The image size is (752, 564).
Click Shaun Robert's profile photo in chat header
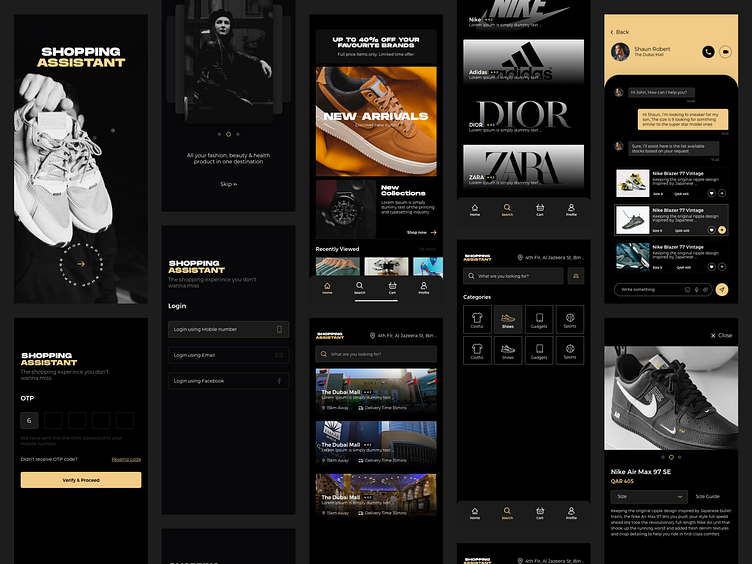(620, 52)
